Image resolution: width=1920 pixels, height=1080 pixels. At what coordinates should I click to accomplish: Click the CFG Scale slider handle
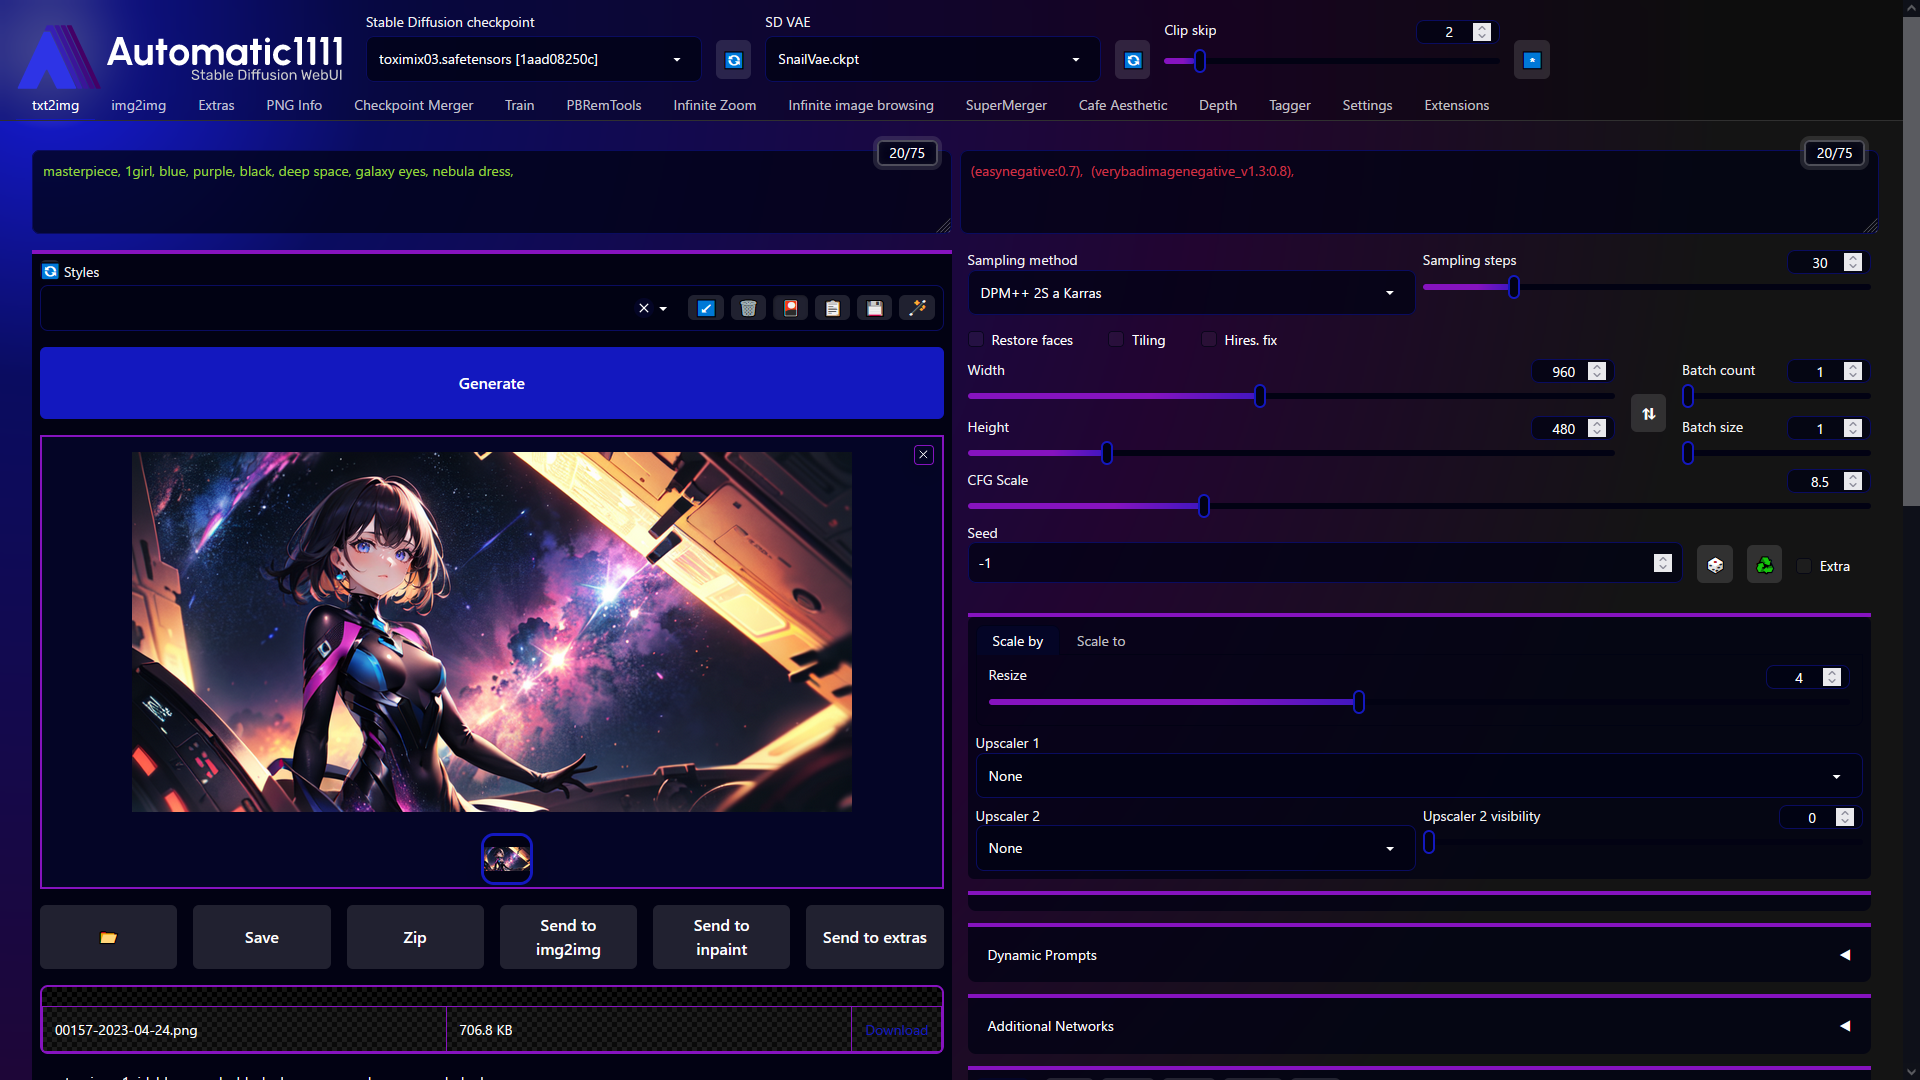(x=1204, y=506)
